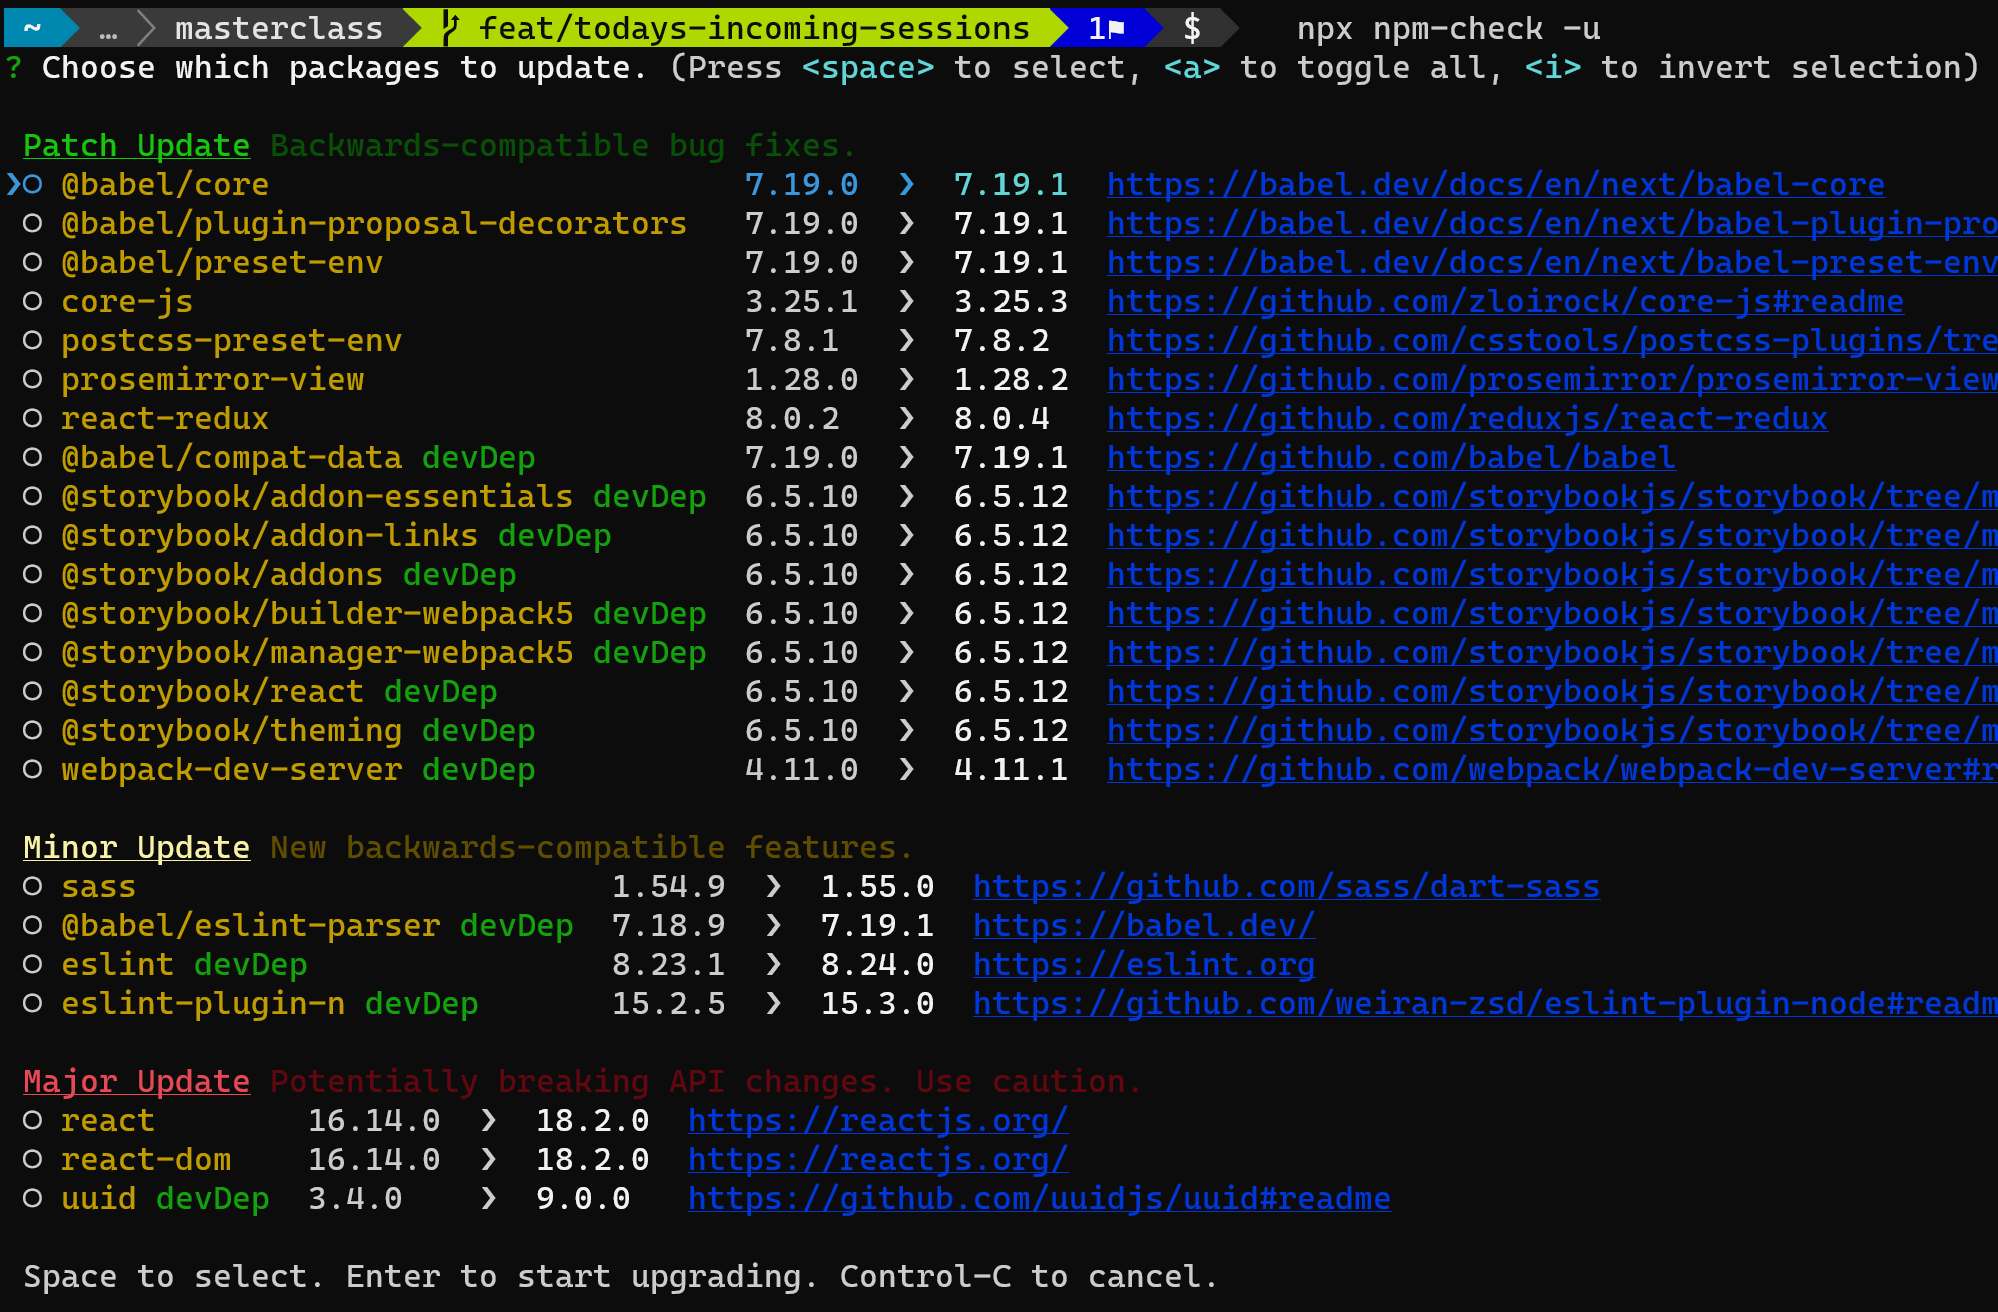The height and width of the screenshot is (1312, 1998).
Task: Toggle selection circle for eslint devDep
Action: (x=33, y=965)
